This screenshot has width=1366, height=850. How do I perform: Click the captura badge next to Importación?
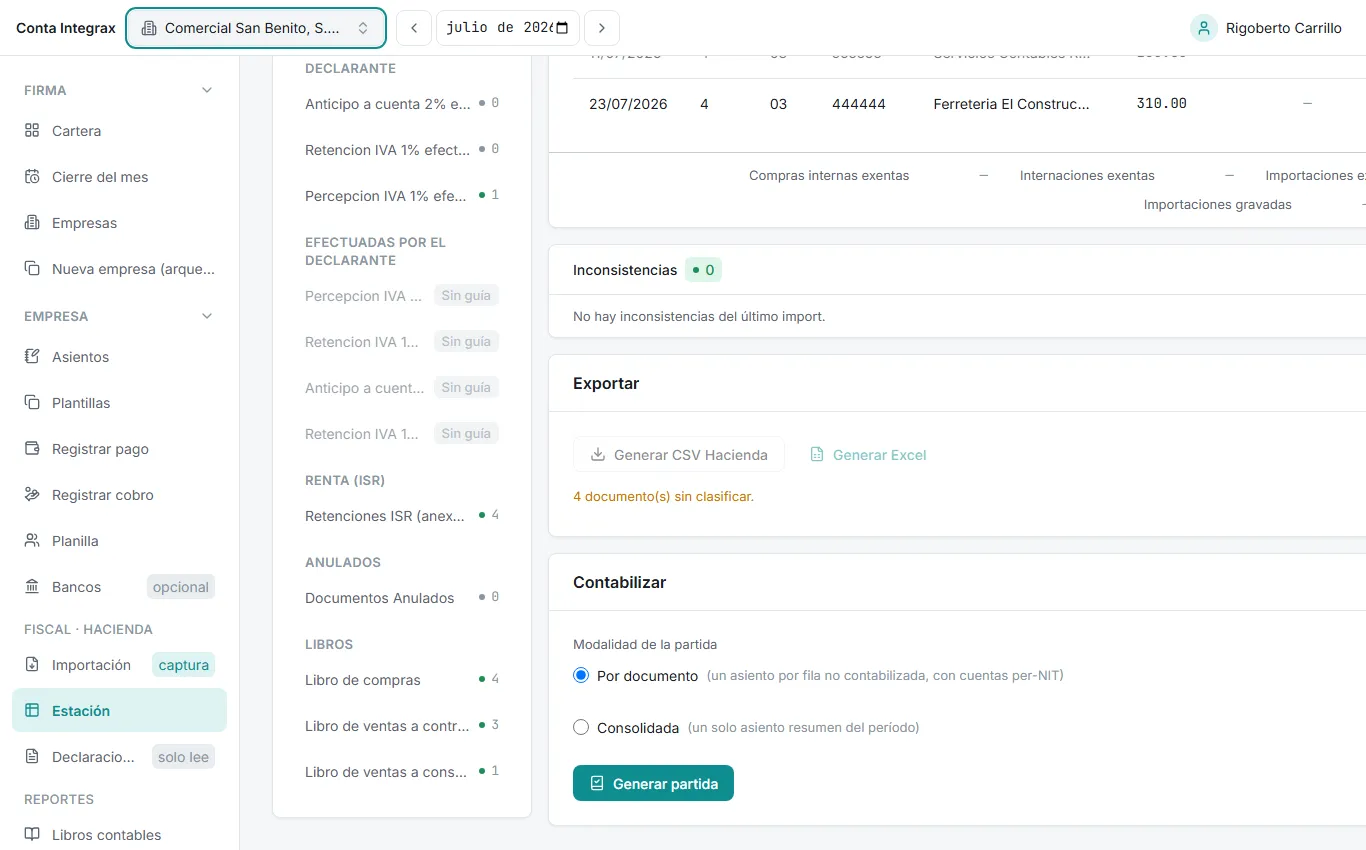coord(184,665)
